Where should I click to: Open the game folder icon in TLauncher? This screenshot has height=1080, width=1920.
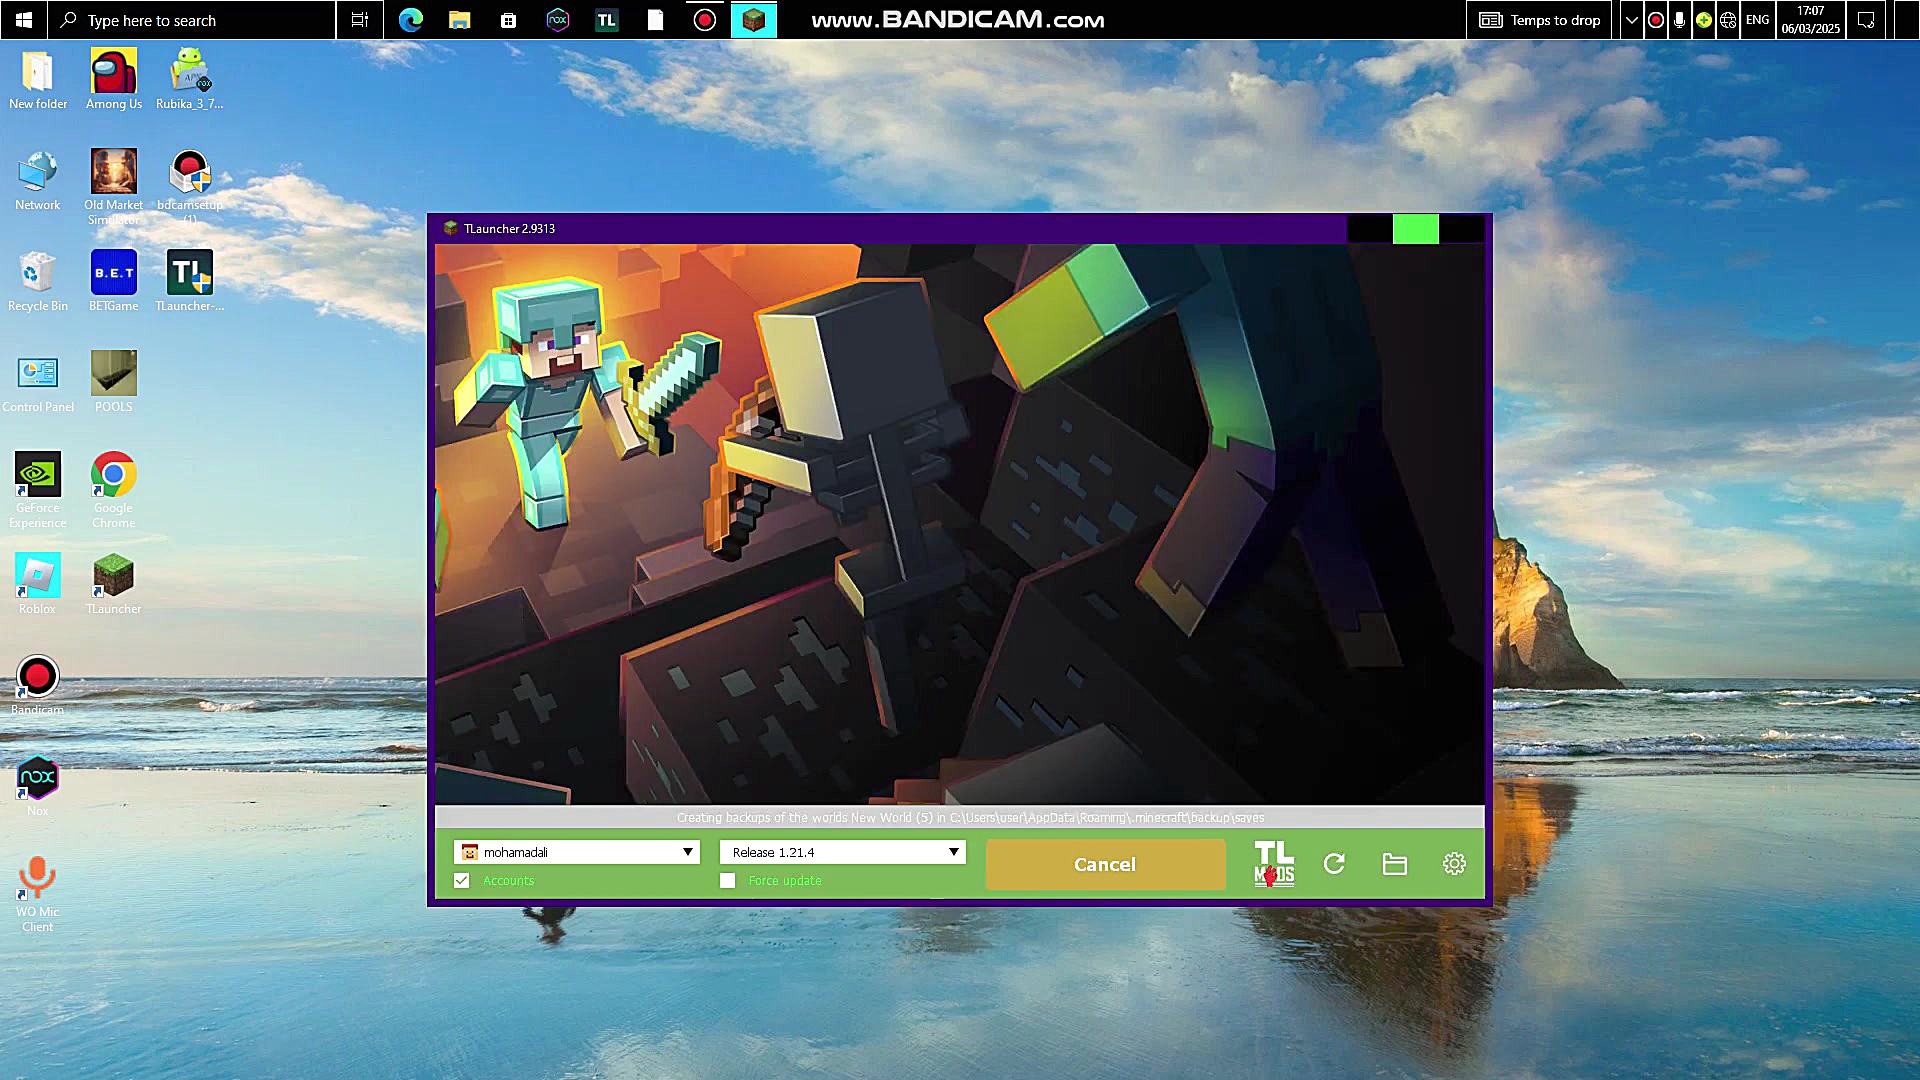[x=1394, y=863]
